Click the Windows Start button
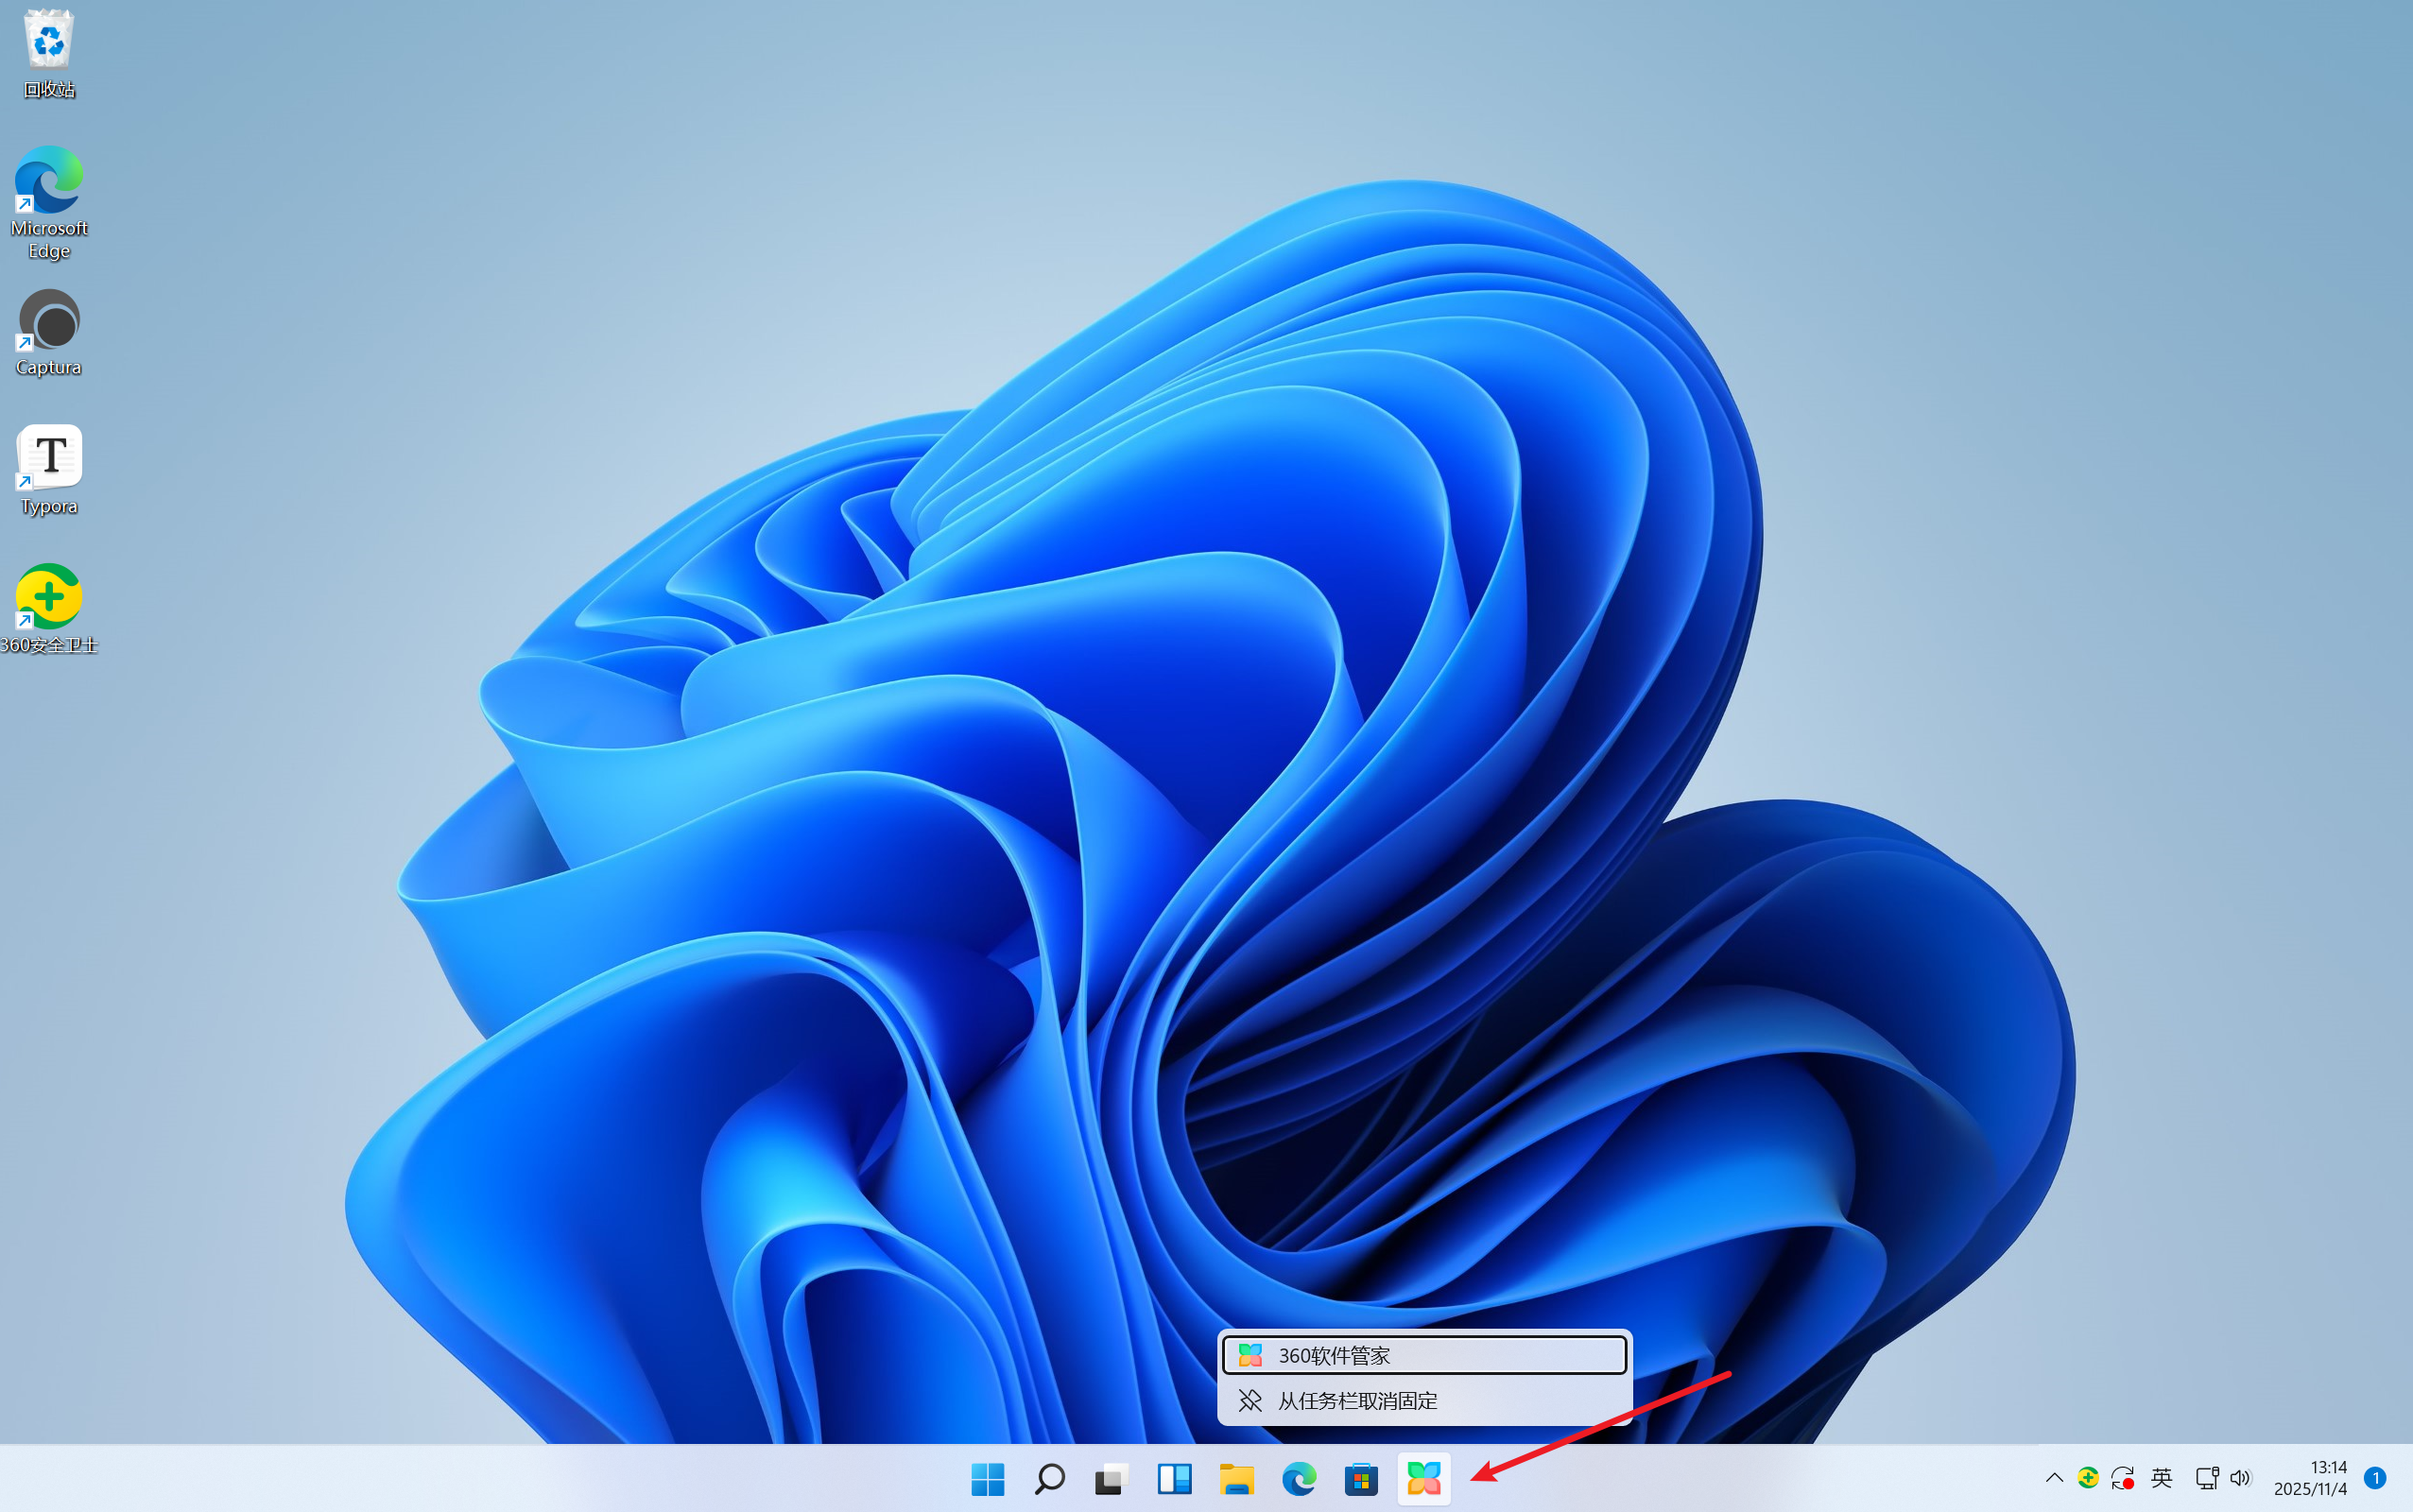Viewport: 2413px width, 1512px height. 988,1478
